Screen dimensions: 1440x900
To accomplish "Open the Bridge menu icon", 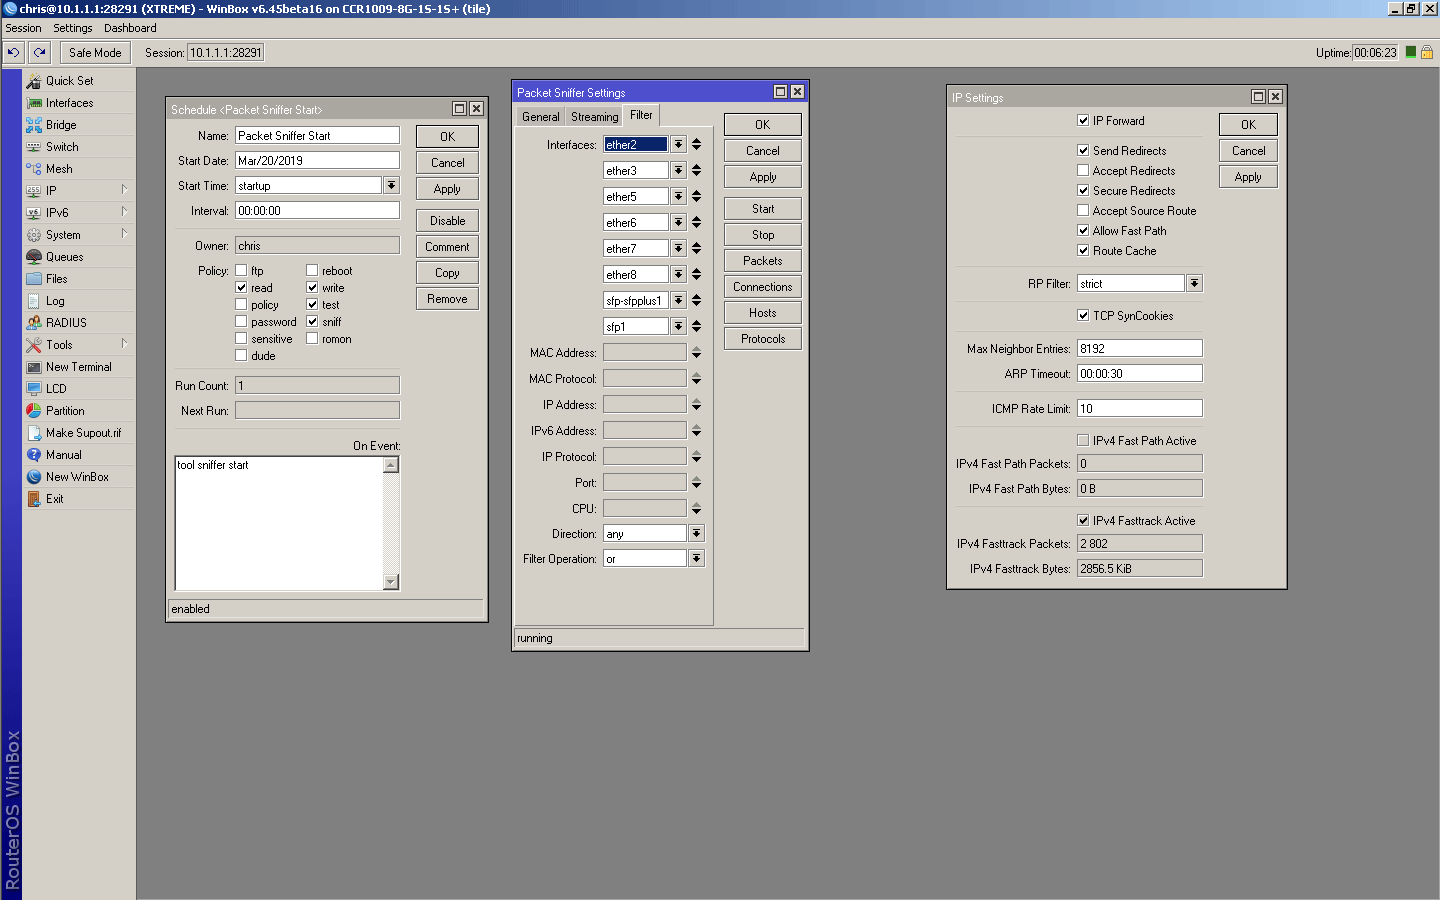I will point(34,125).
